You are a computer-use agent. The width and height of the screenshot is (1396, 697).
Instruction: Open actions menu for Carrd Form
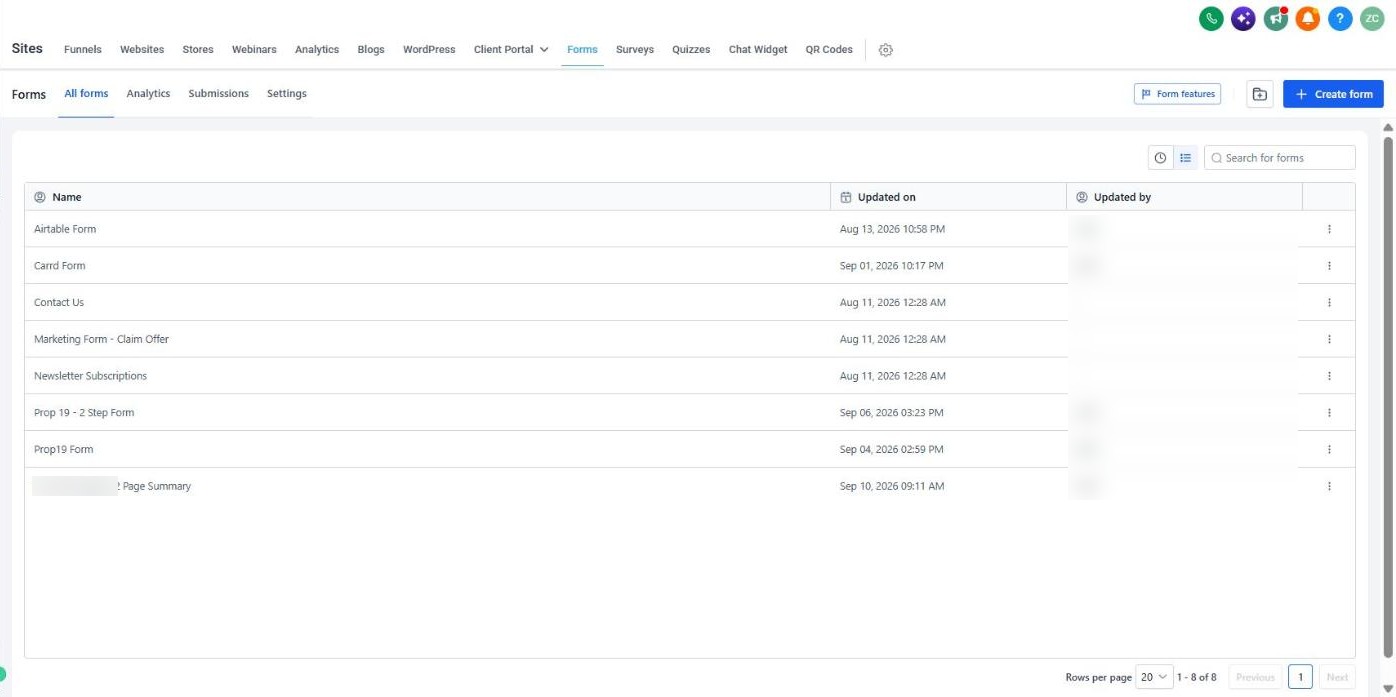[x=1329, y=266]
